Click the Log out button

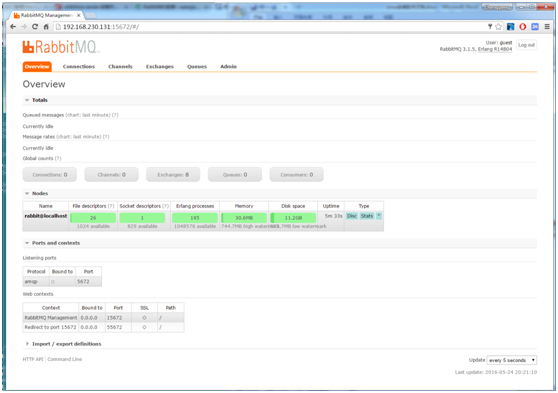coord(526,45)
